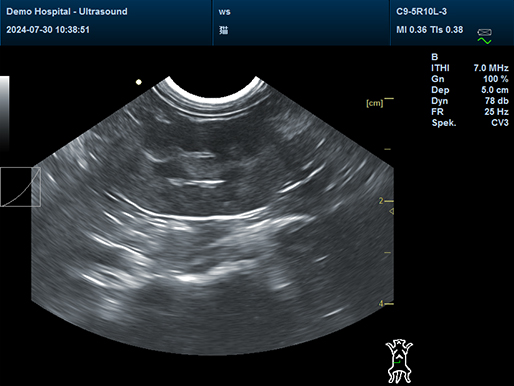The image size is (514, 386).
Task: Click the Spek. CV3 setting
Action: point(470,123)
